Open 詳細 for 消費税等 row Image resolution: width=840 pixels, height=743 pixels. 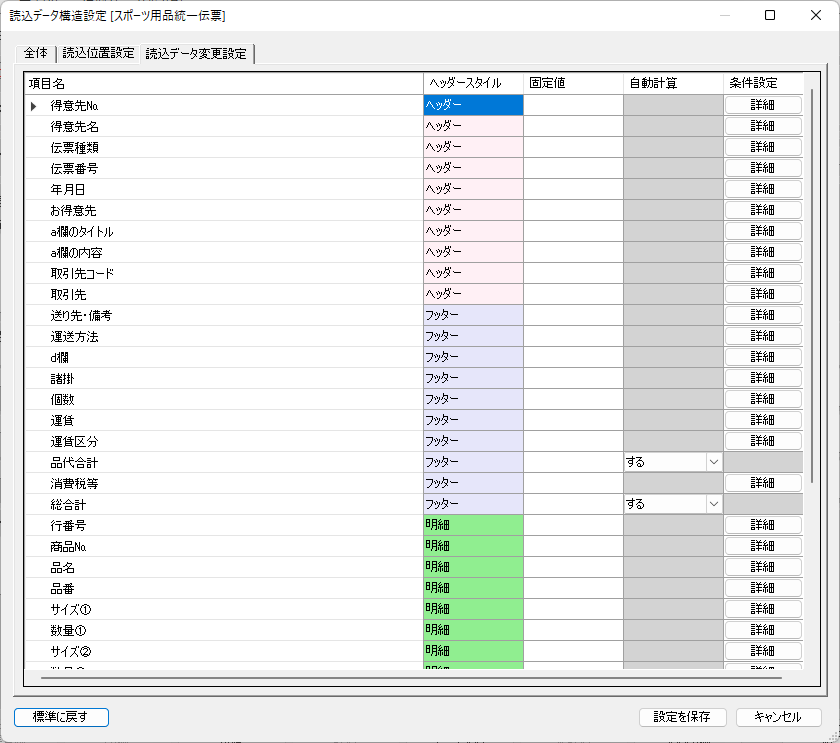click(763, 483)
